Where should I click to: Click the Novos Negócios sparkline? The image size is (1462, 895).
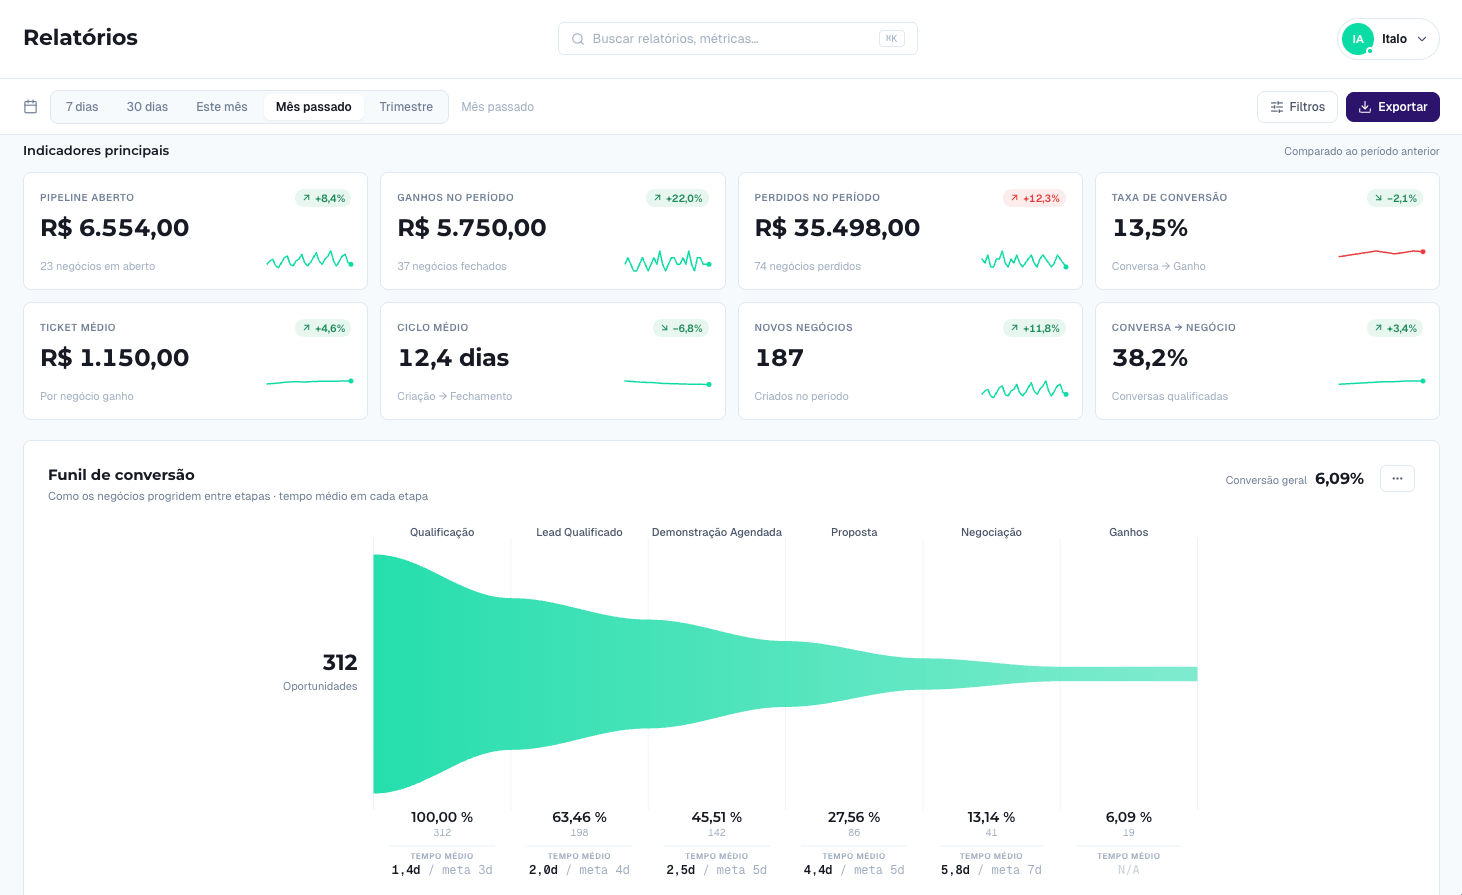tap(1025, 389)
